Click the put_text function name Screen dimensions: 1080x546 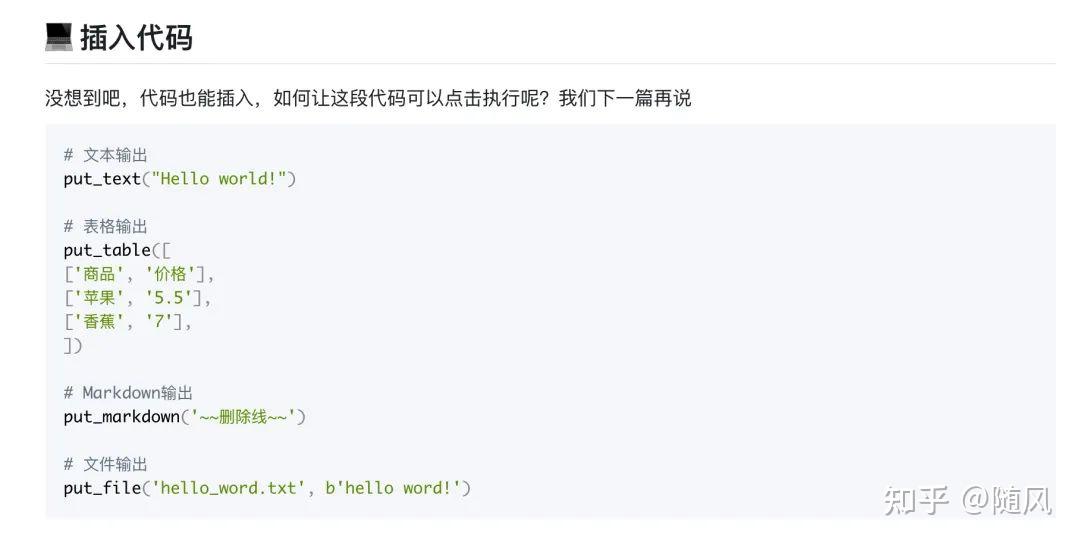[102, 179]
